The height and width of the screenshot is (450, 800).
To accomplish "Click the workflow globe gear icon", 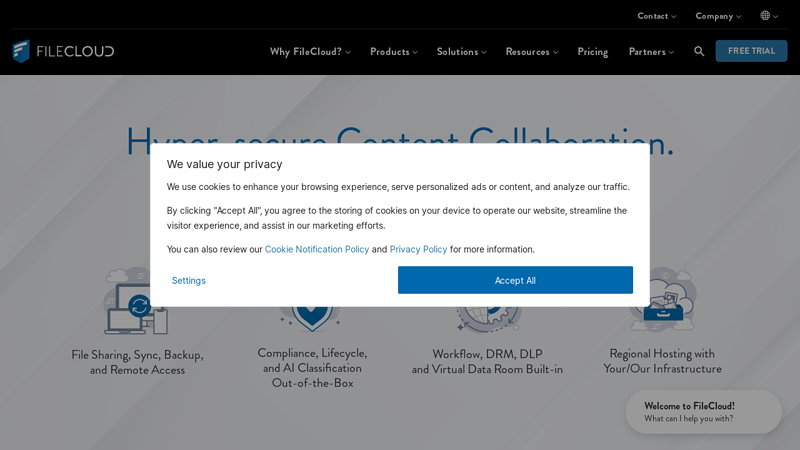I will (x=489, y=320).
